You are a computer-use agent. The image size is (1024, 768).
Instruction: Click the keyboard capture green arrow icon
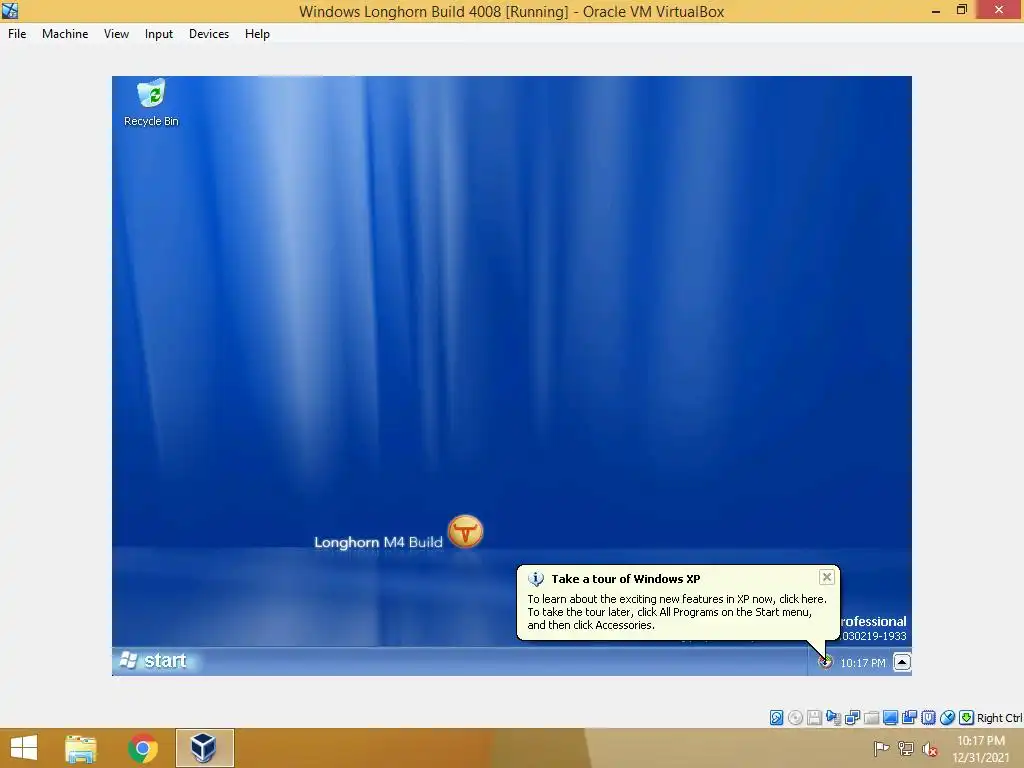click(966, 718)
